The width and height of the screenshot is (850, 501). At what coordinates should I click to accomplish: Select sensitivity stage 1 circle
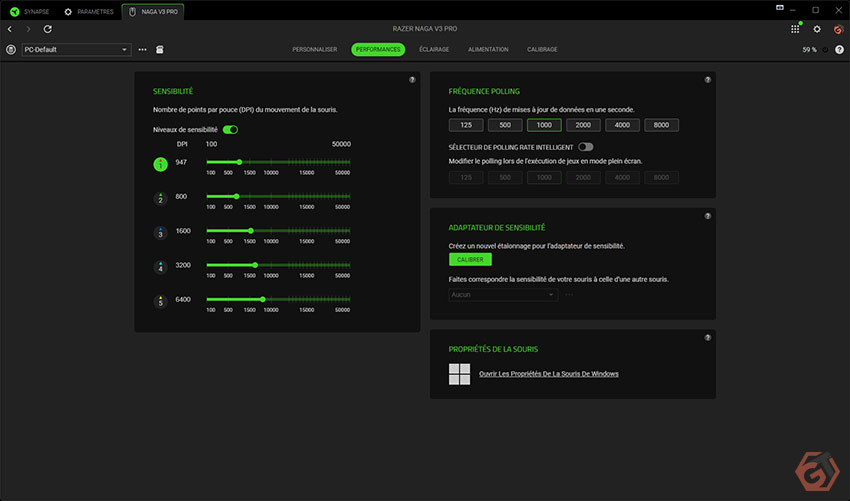[160, 164]
